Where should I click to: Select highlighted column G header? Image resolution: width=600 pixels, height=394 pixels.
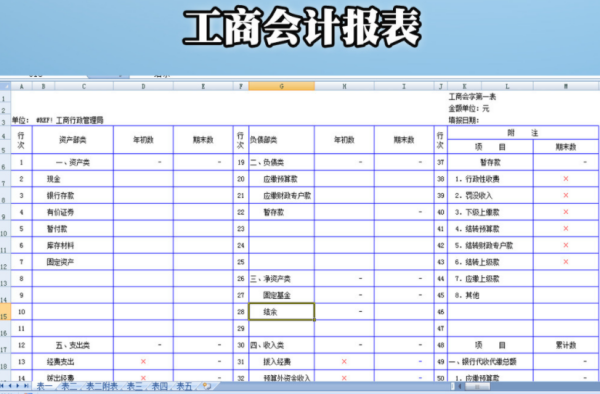click(282, 86)
